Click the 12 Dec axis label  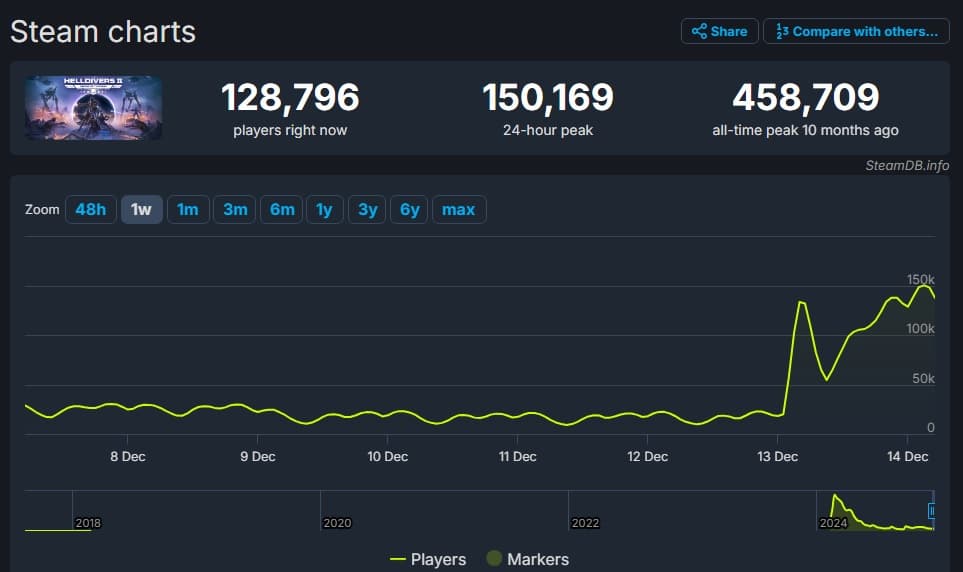[647, 456]
